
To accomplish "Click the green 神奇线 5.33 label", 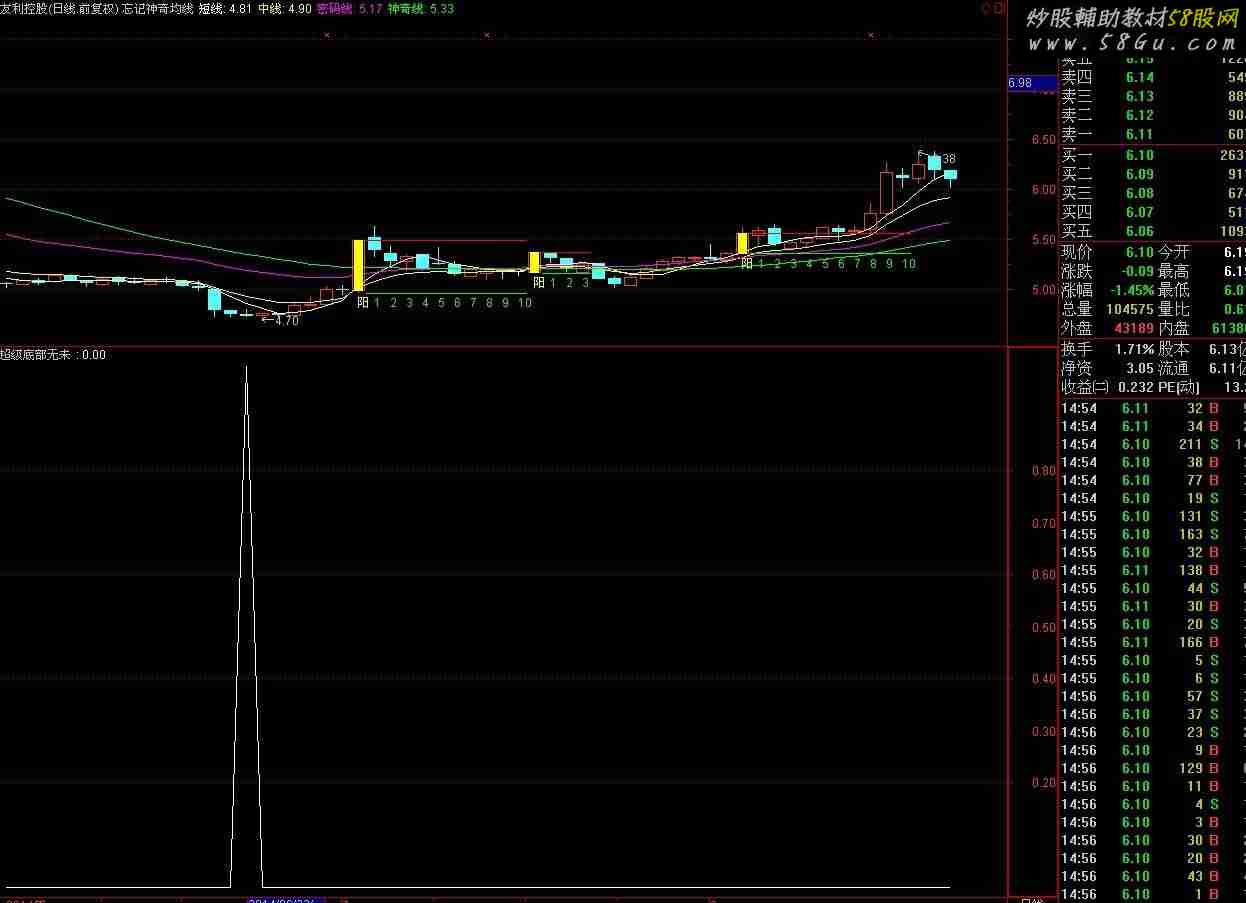I will point(421,8).
